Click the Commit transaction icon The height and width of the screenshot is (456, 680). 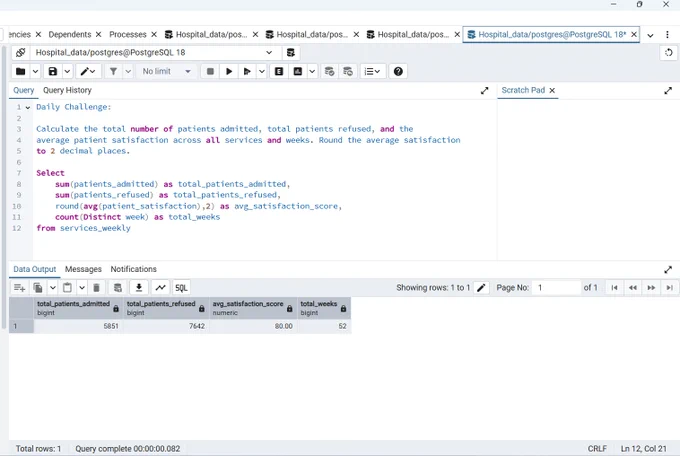click(330, 71)
